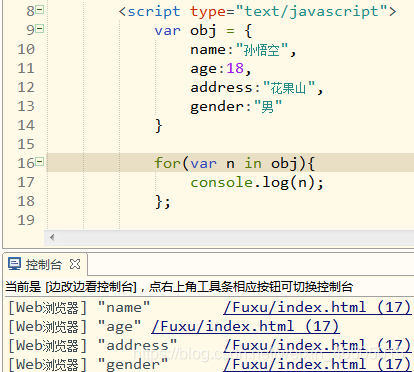Select the 控制台 console tab
Image resolution: width=414 pixels, height=372 pixels.
[44, 265]
